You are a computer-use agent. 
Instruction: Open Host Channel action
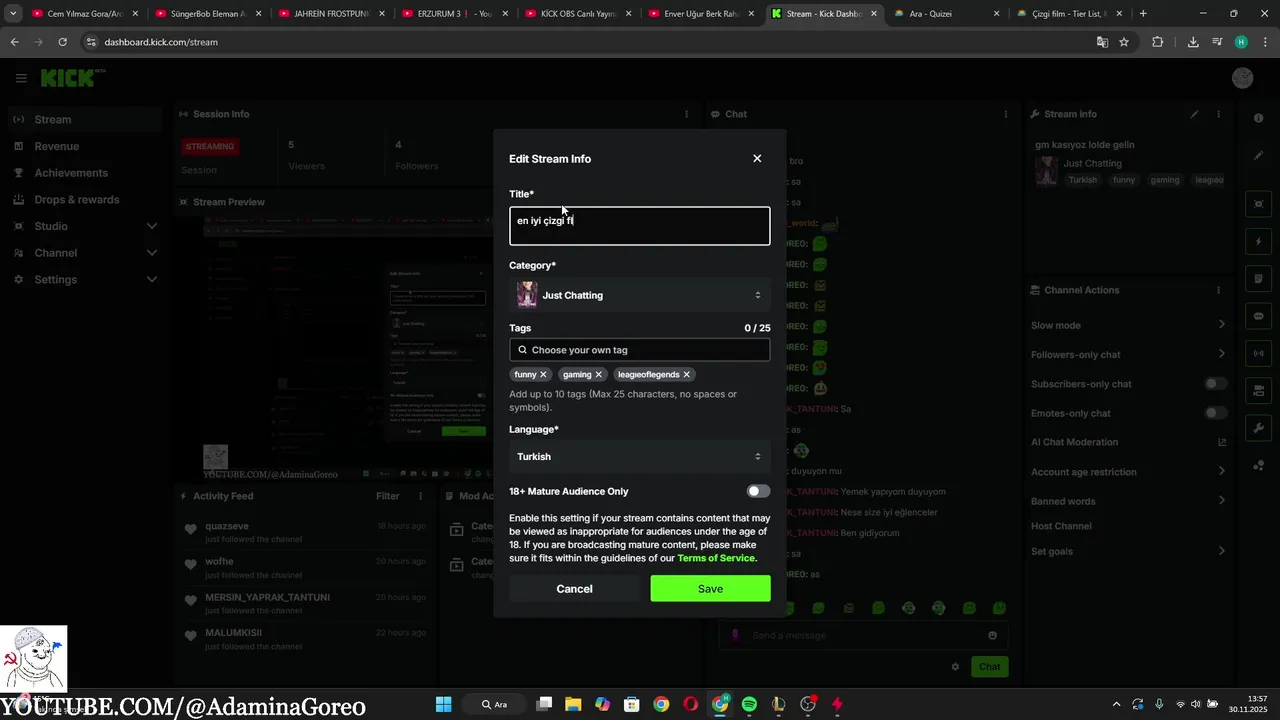pos(1061,526)
